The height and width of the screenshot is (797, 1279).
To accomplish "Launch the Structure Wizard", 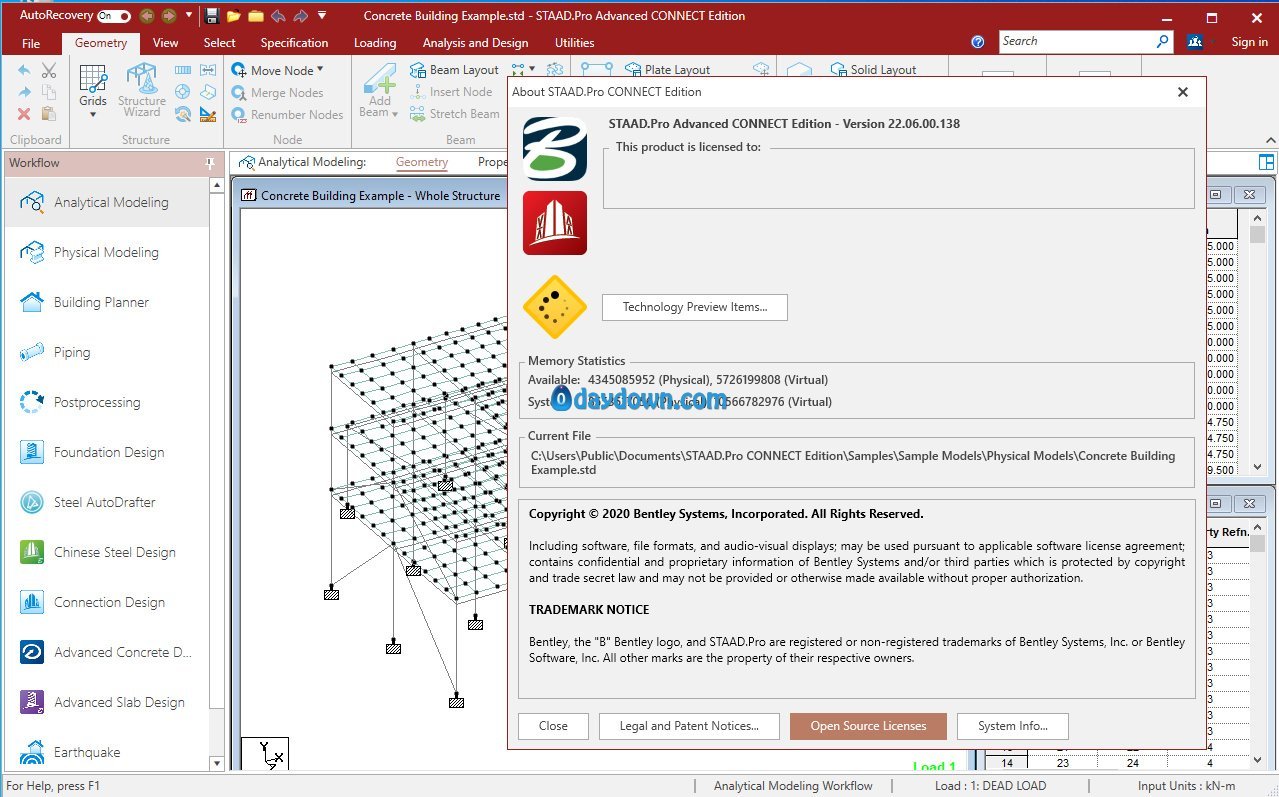I will click(x=142, y=91).
